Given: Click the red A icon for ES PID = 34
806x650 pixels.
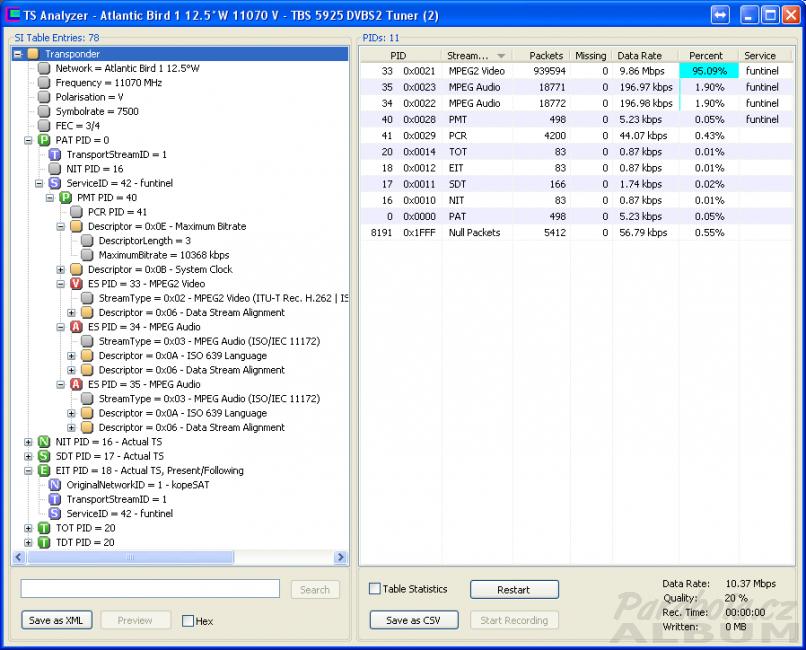Looking at the screenshot, I should (x=76, y=327).
